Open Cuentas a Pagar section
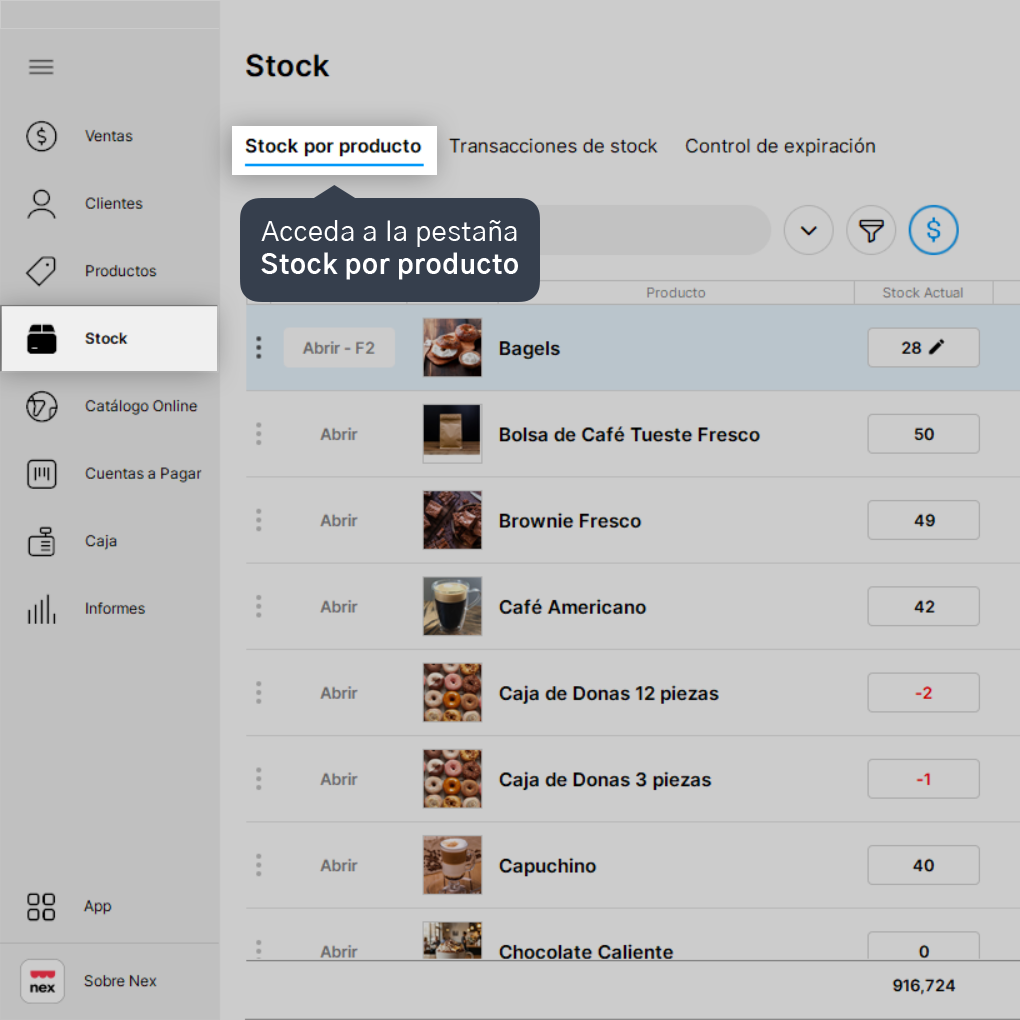The width and height of the screenshot is (1020, 1020). point(142,474)
